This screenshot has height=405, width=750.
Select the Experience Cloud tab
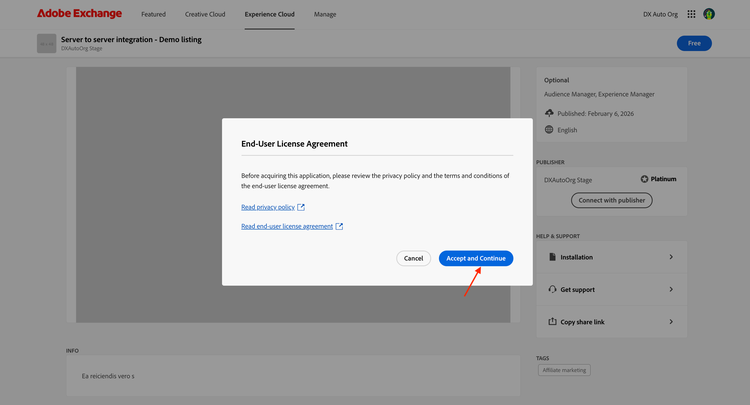point(270,14)
